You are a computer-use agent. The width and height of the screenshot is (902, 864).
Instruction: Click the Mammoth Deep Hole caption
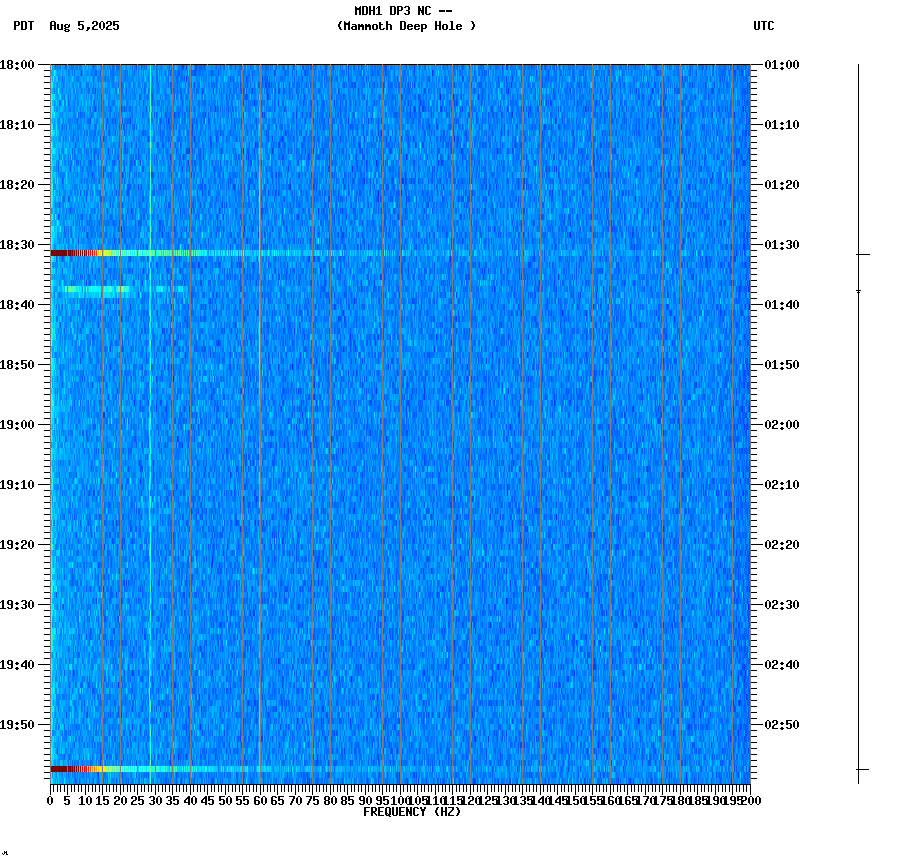[x=406, y=27]
